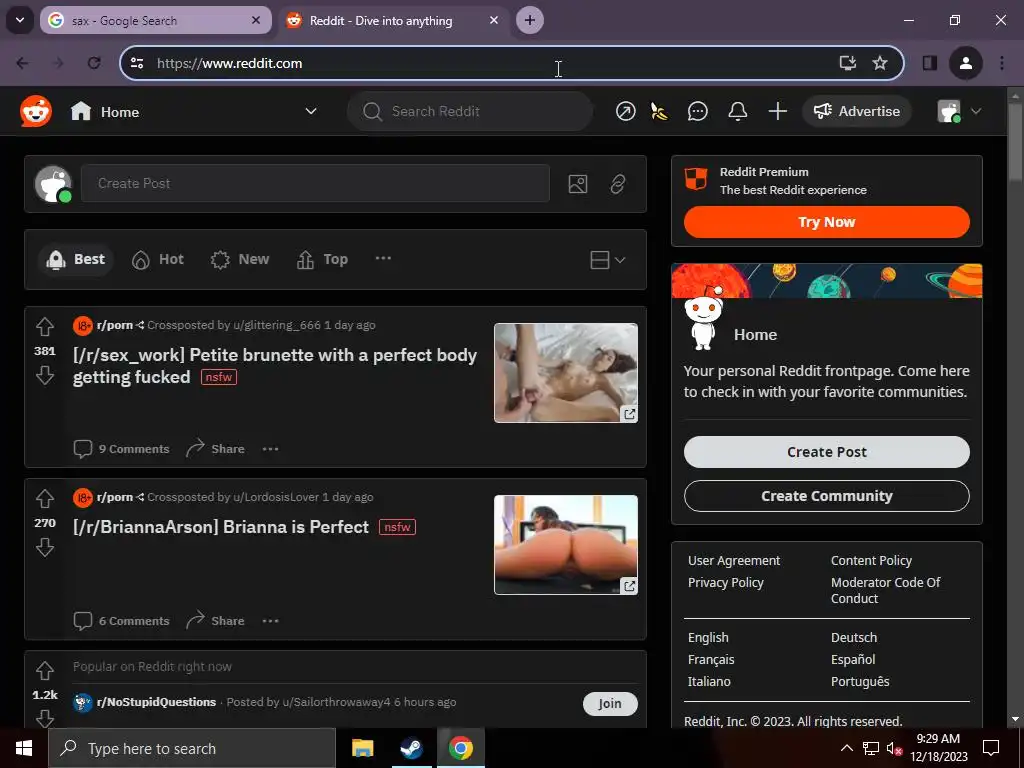
Task: Click the page vertical scrollbar thumb
Action: tap(1015, 140)
